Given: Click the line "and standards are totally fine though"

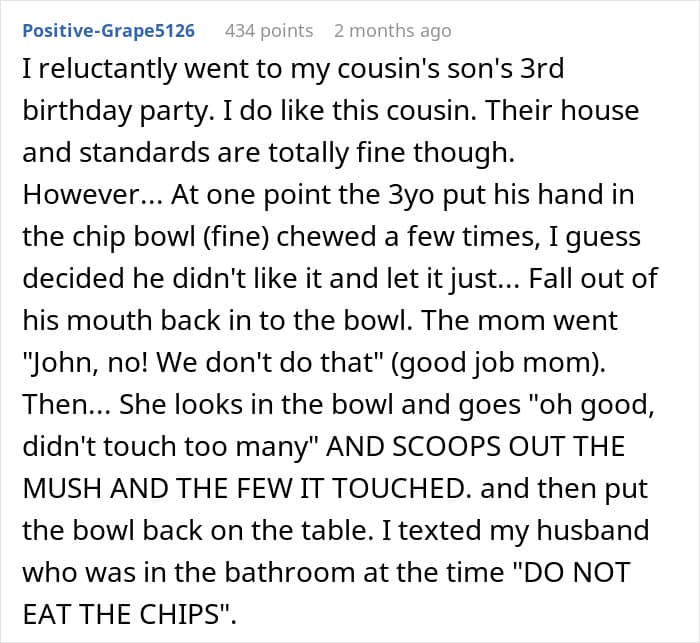Looking at the screenshot, I should coord(268,152).
